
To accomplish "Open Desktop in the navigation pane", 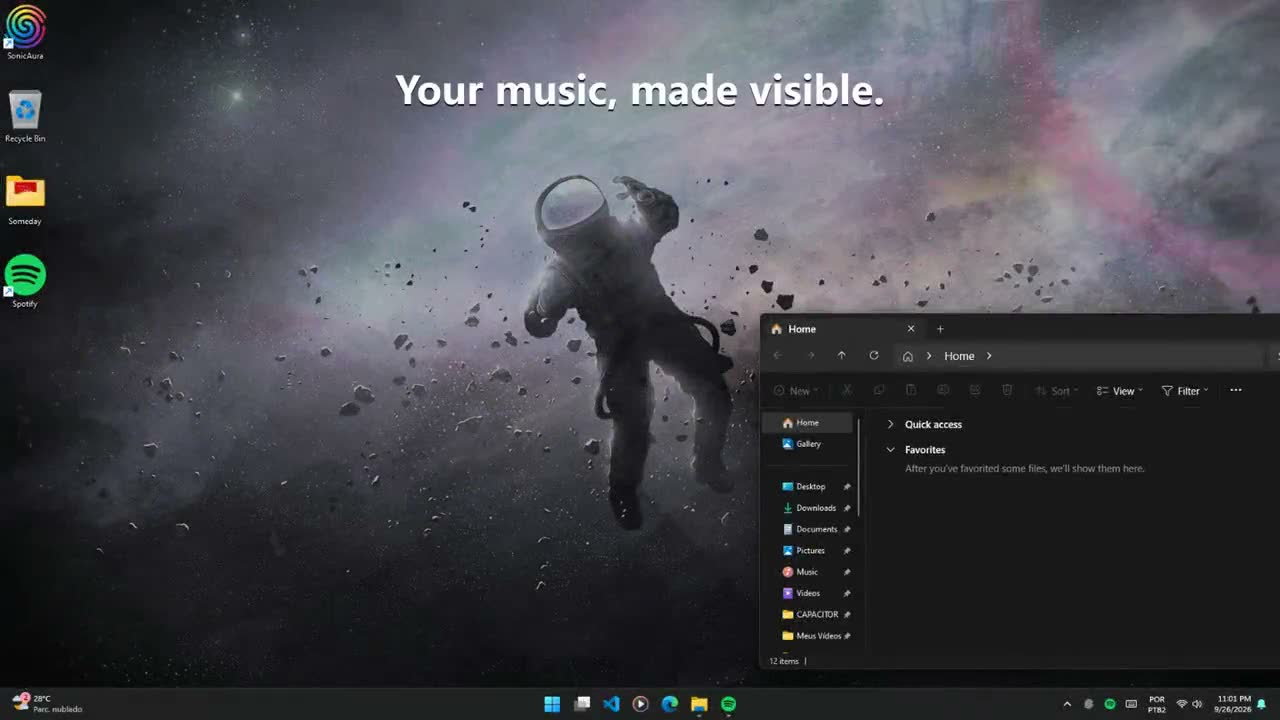I will point(808,487).
